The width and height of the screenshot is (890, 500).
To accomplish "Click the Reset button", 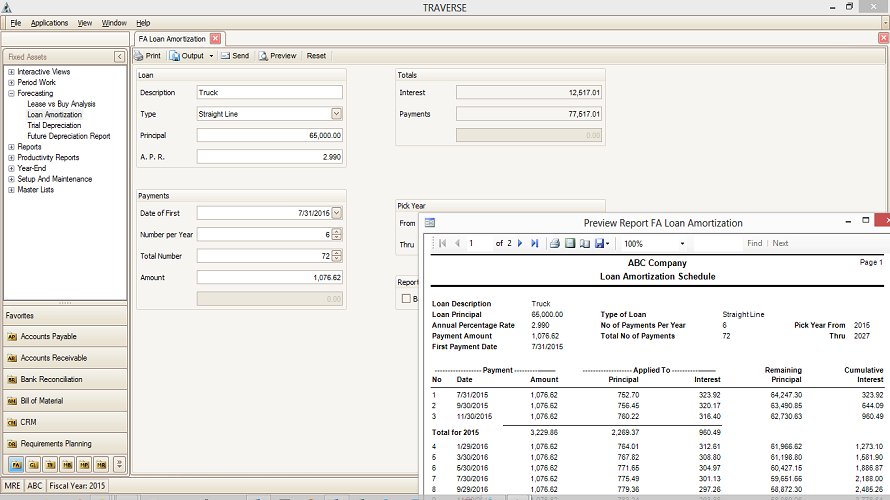I will coord(316,56).
